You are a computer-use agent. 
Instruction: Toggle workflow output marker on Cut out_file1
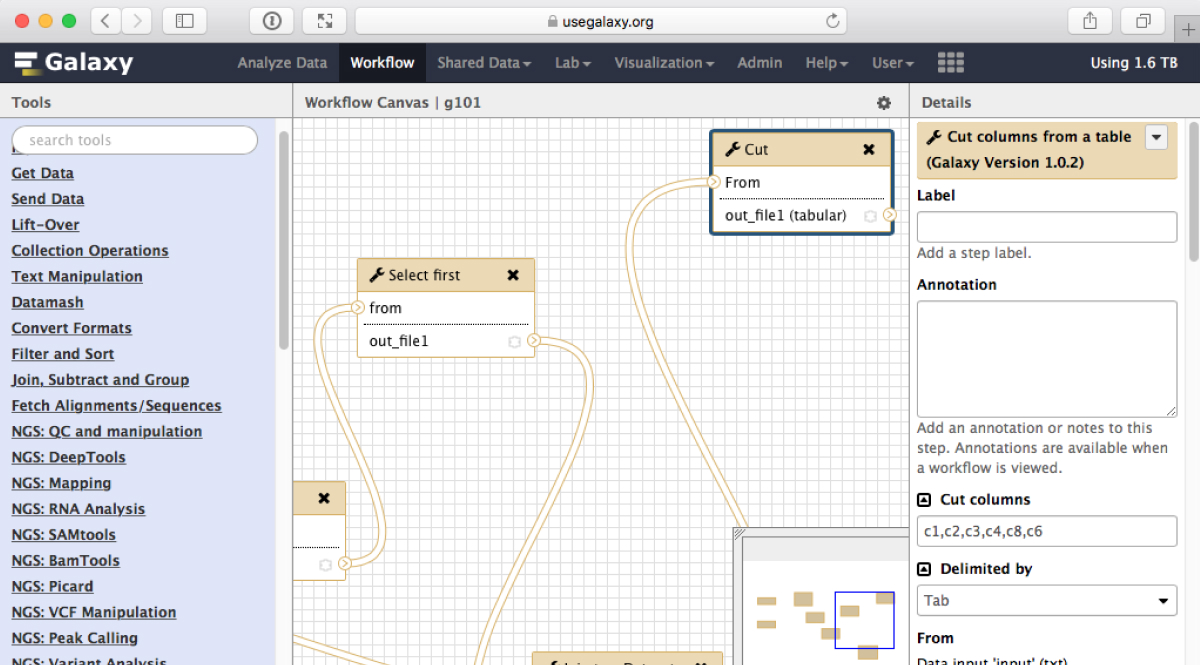[x=870, y=216]
